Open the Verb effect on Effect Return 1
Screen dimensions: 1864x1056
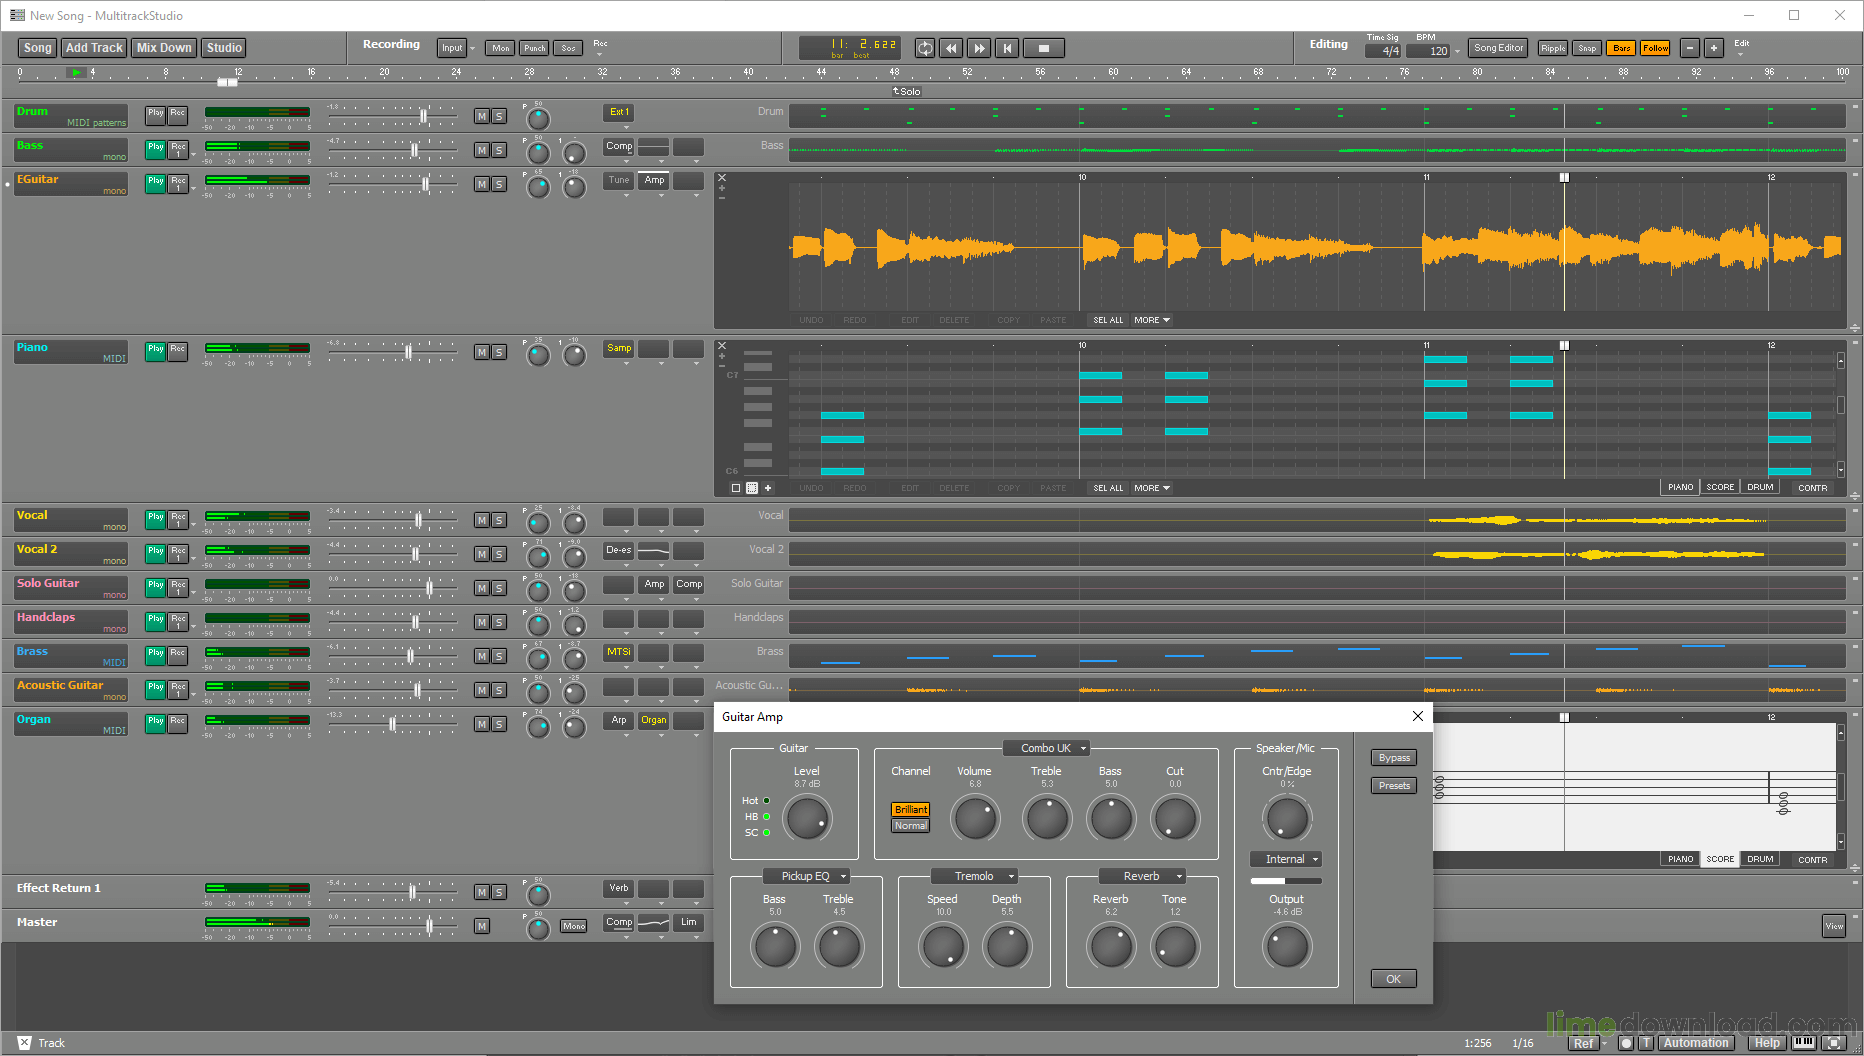coord(618,888)
